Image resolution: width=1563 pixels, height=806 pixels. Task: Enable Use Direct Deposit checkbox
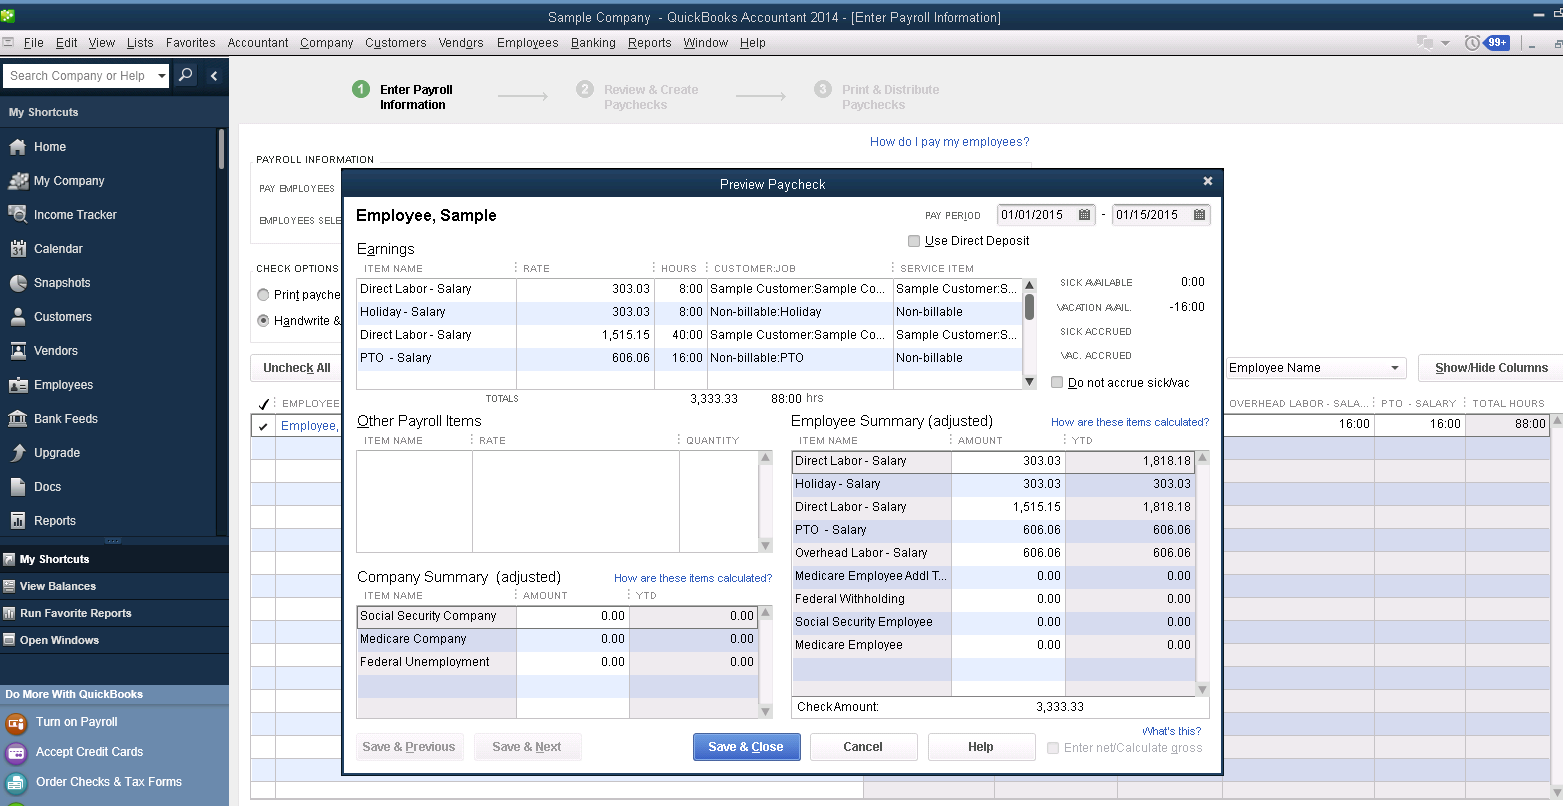pyautogui.click(x=914, y=241)
